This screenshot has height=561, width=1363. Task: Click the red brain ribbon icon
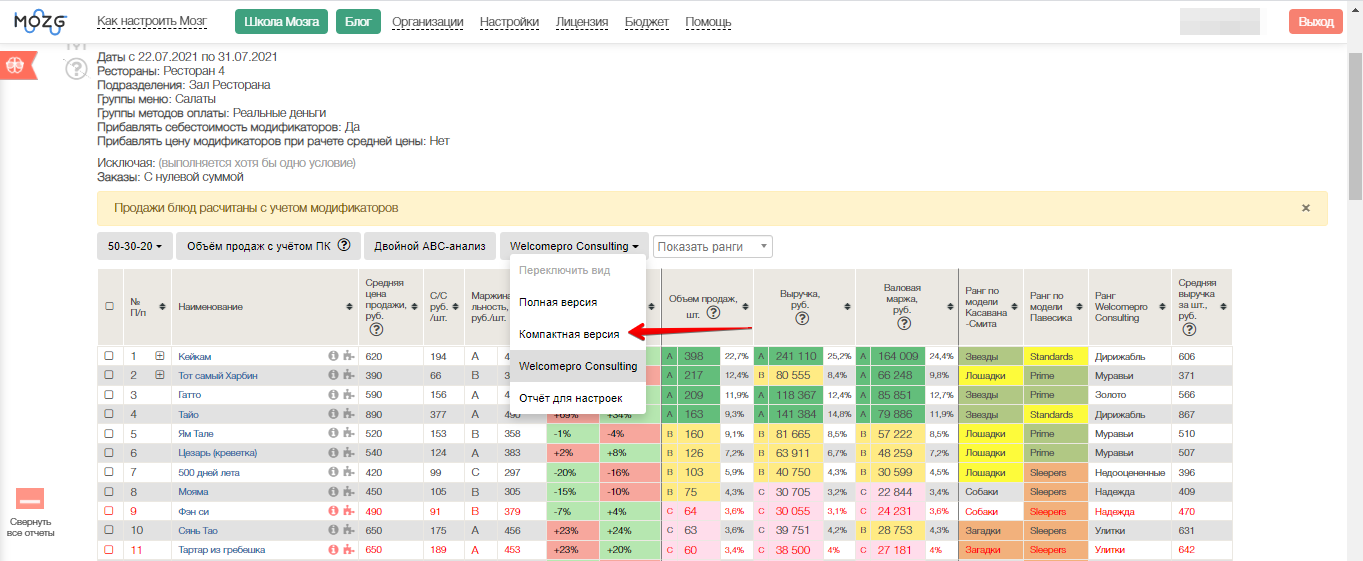(16, 64)
